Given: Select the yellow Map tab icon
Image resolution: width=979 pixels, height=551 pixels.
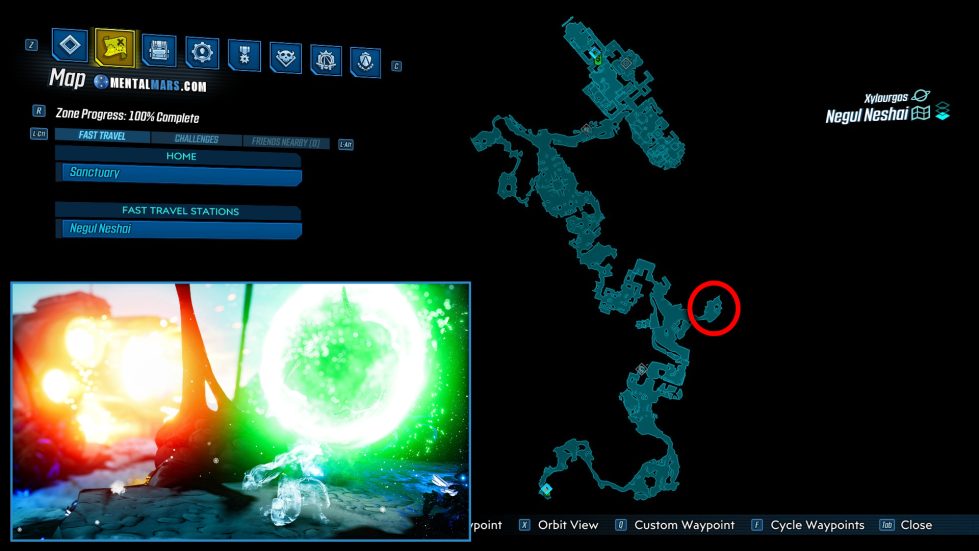Looking at the screenshot, I should click(115, 47).
